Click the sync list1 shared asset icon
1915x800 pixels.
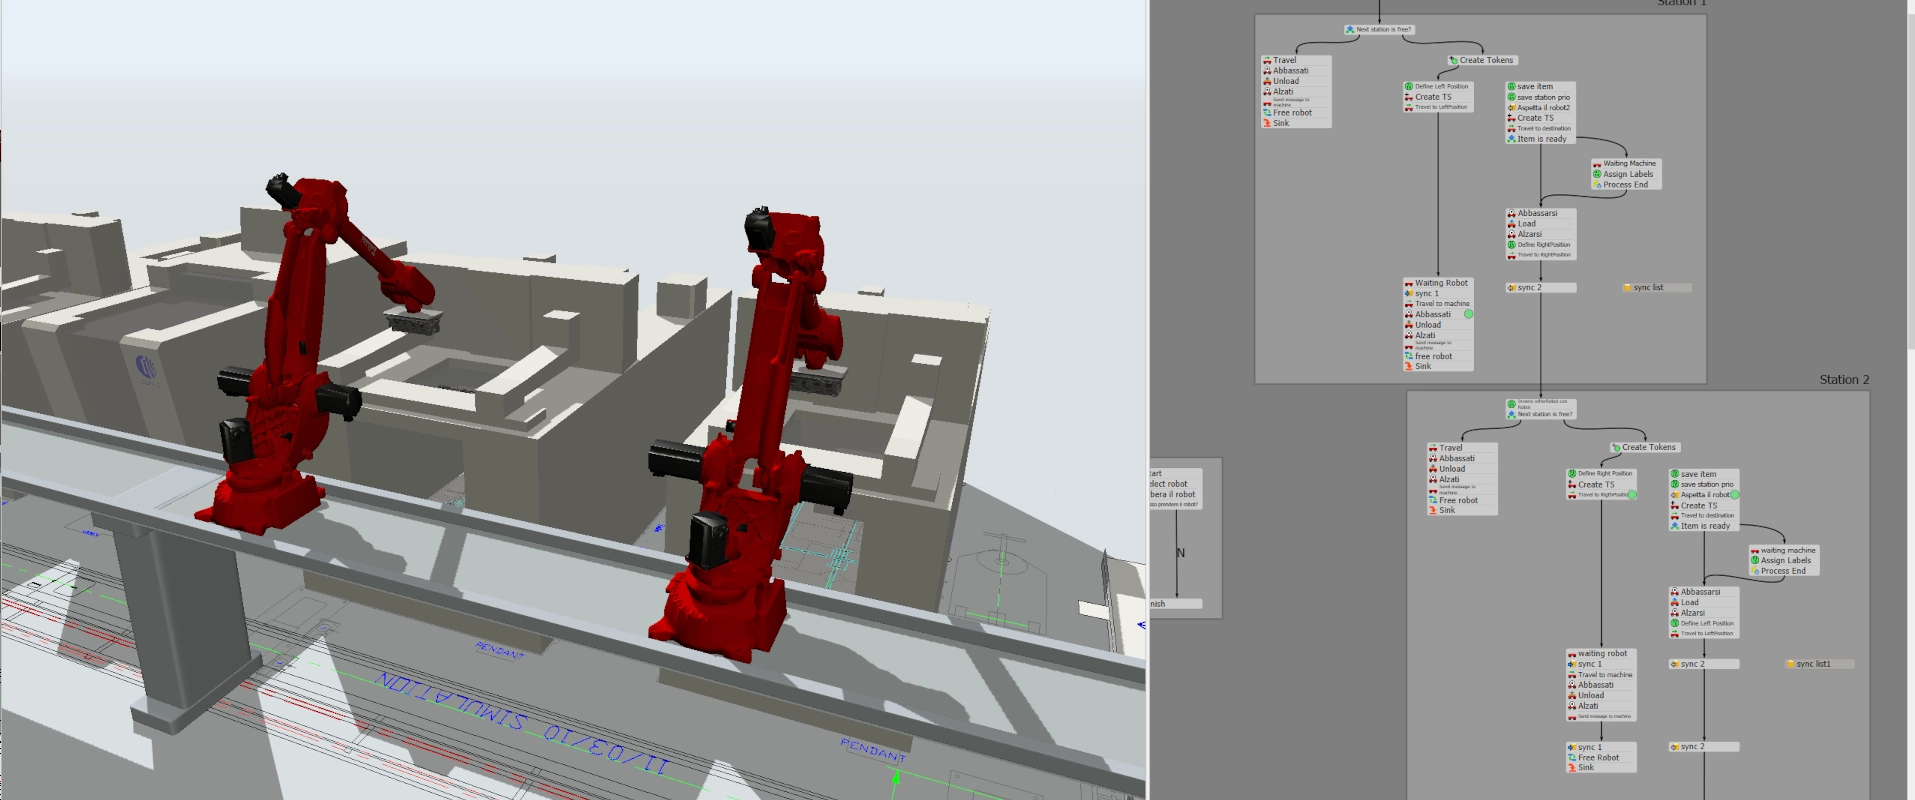1791,664
